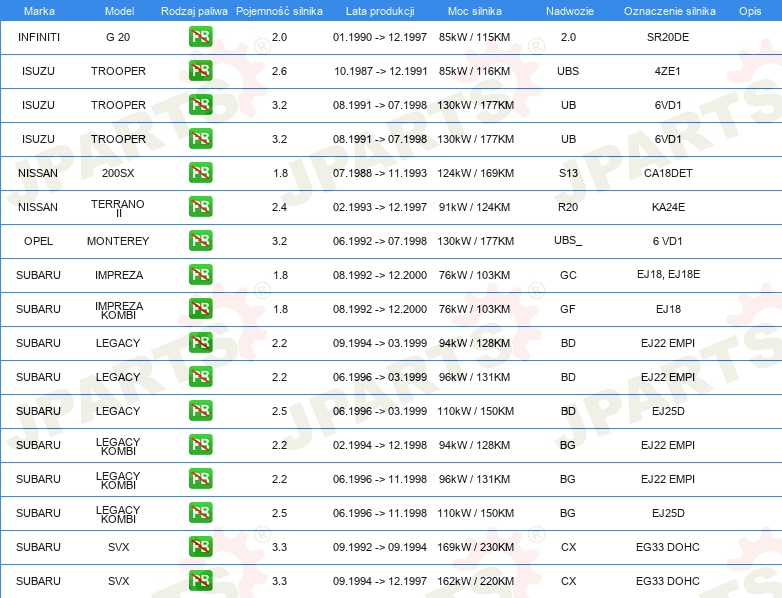Screen dimensions: 782x598
Task: Click the 91kW / 124KM power value
Action: point(474,207)
